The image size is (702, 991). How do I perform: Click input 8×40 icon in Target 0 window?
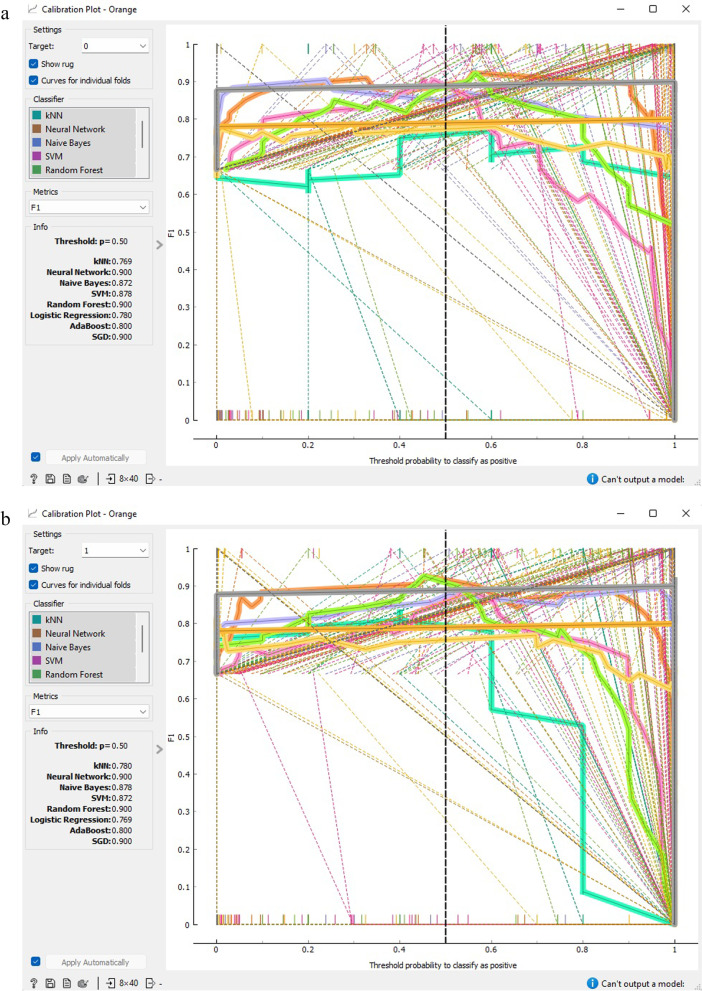click(x=123, y=479)
